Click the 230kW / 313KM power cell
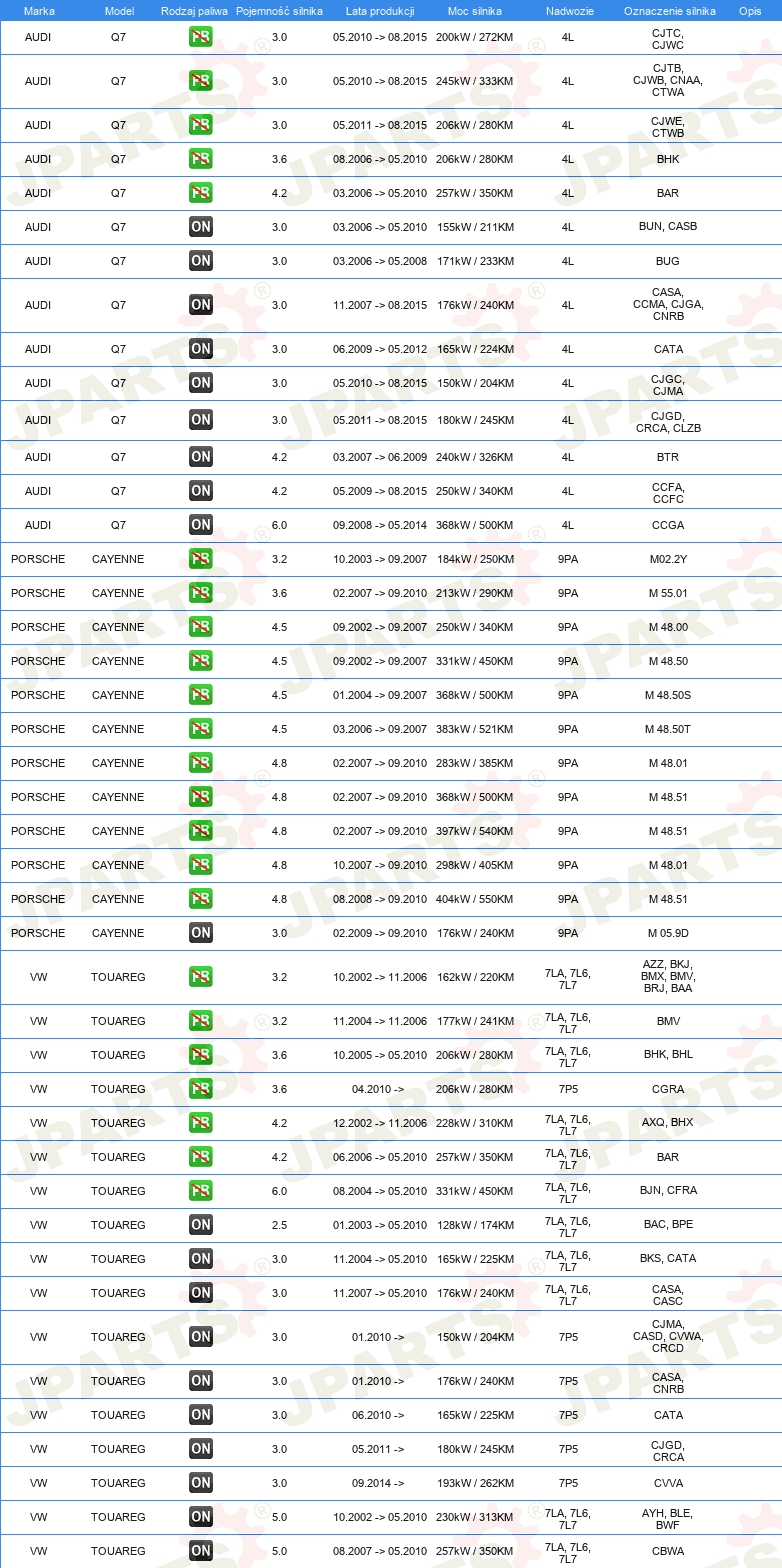782x1568 pixels. pos(475,1517)
